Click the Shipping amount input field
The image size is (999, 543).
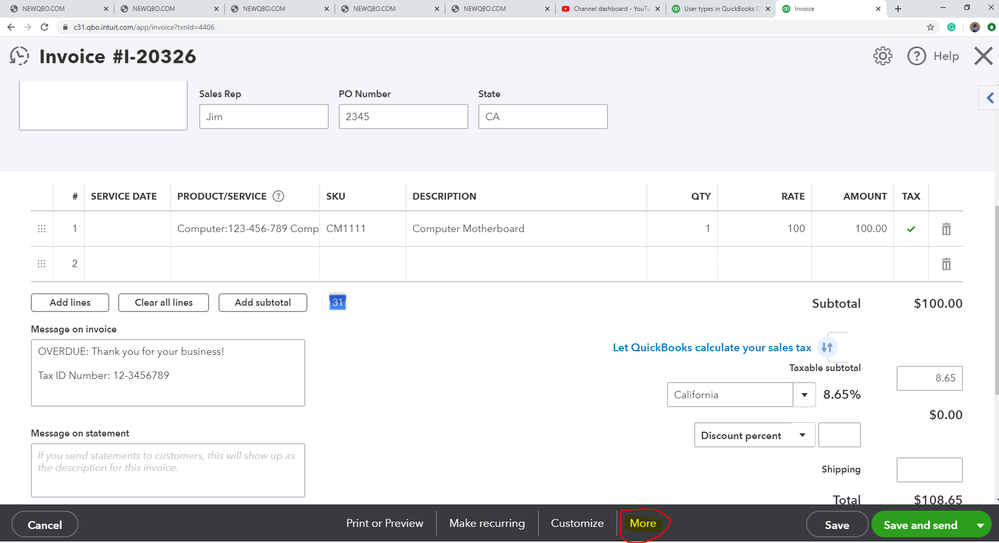click(929, 469)
